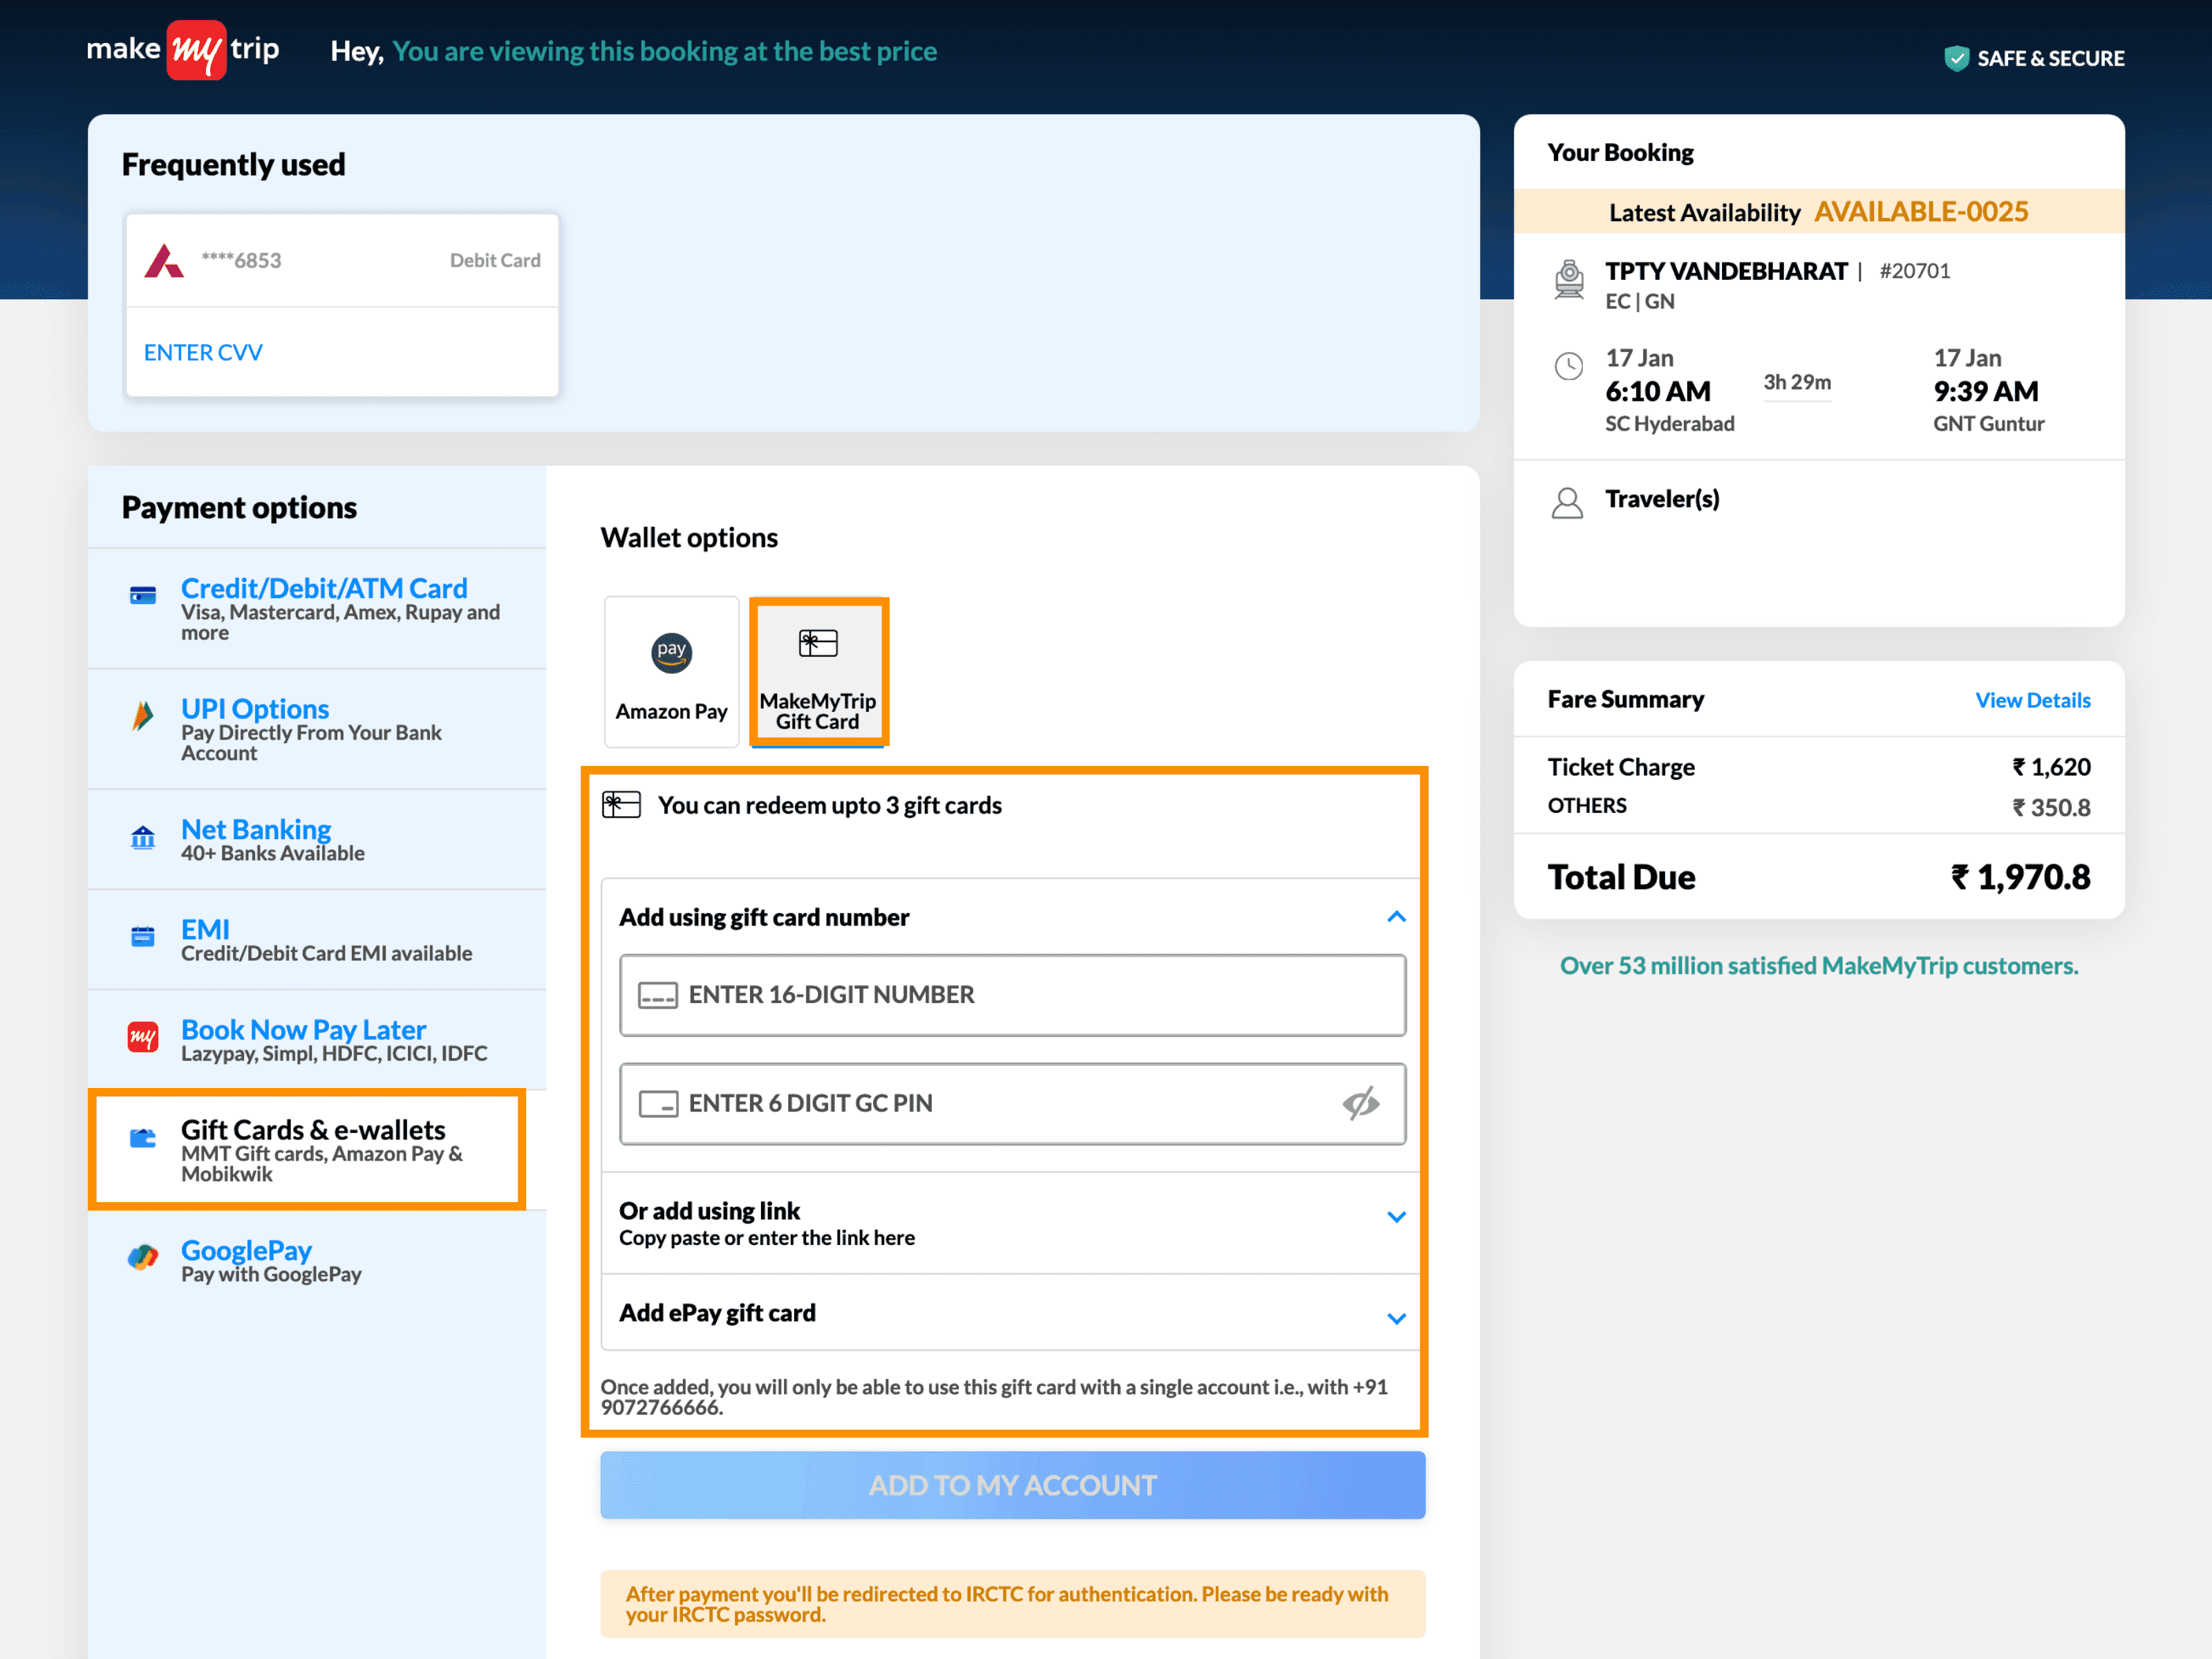Click arrival time 9:39 AM
The image size is (2212, 1659).
1986,391
